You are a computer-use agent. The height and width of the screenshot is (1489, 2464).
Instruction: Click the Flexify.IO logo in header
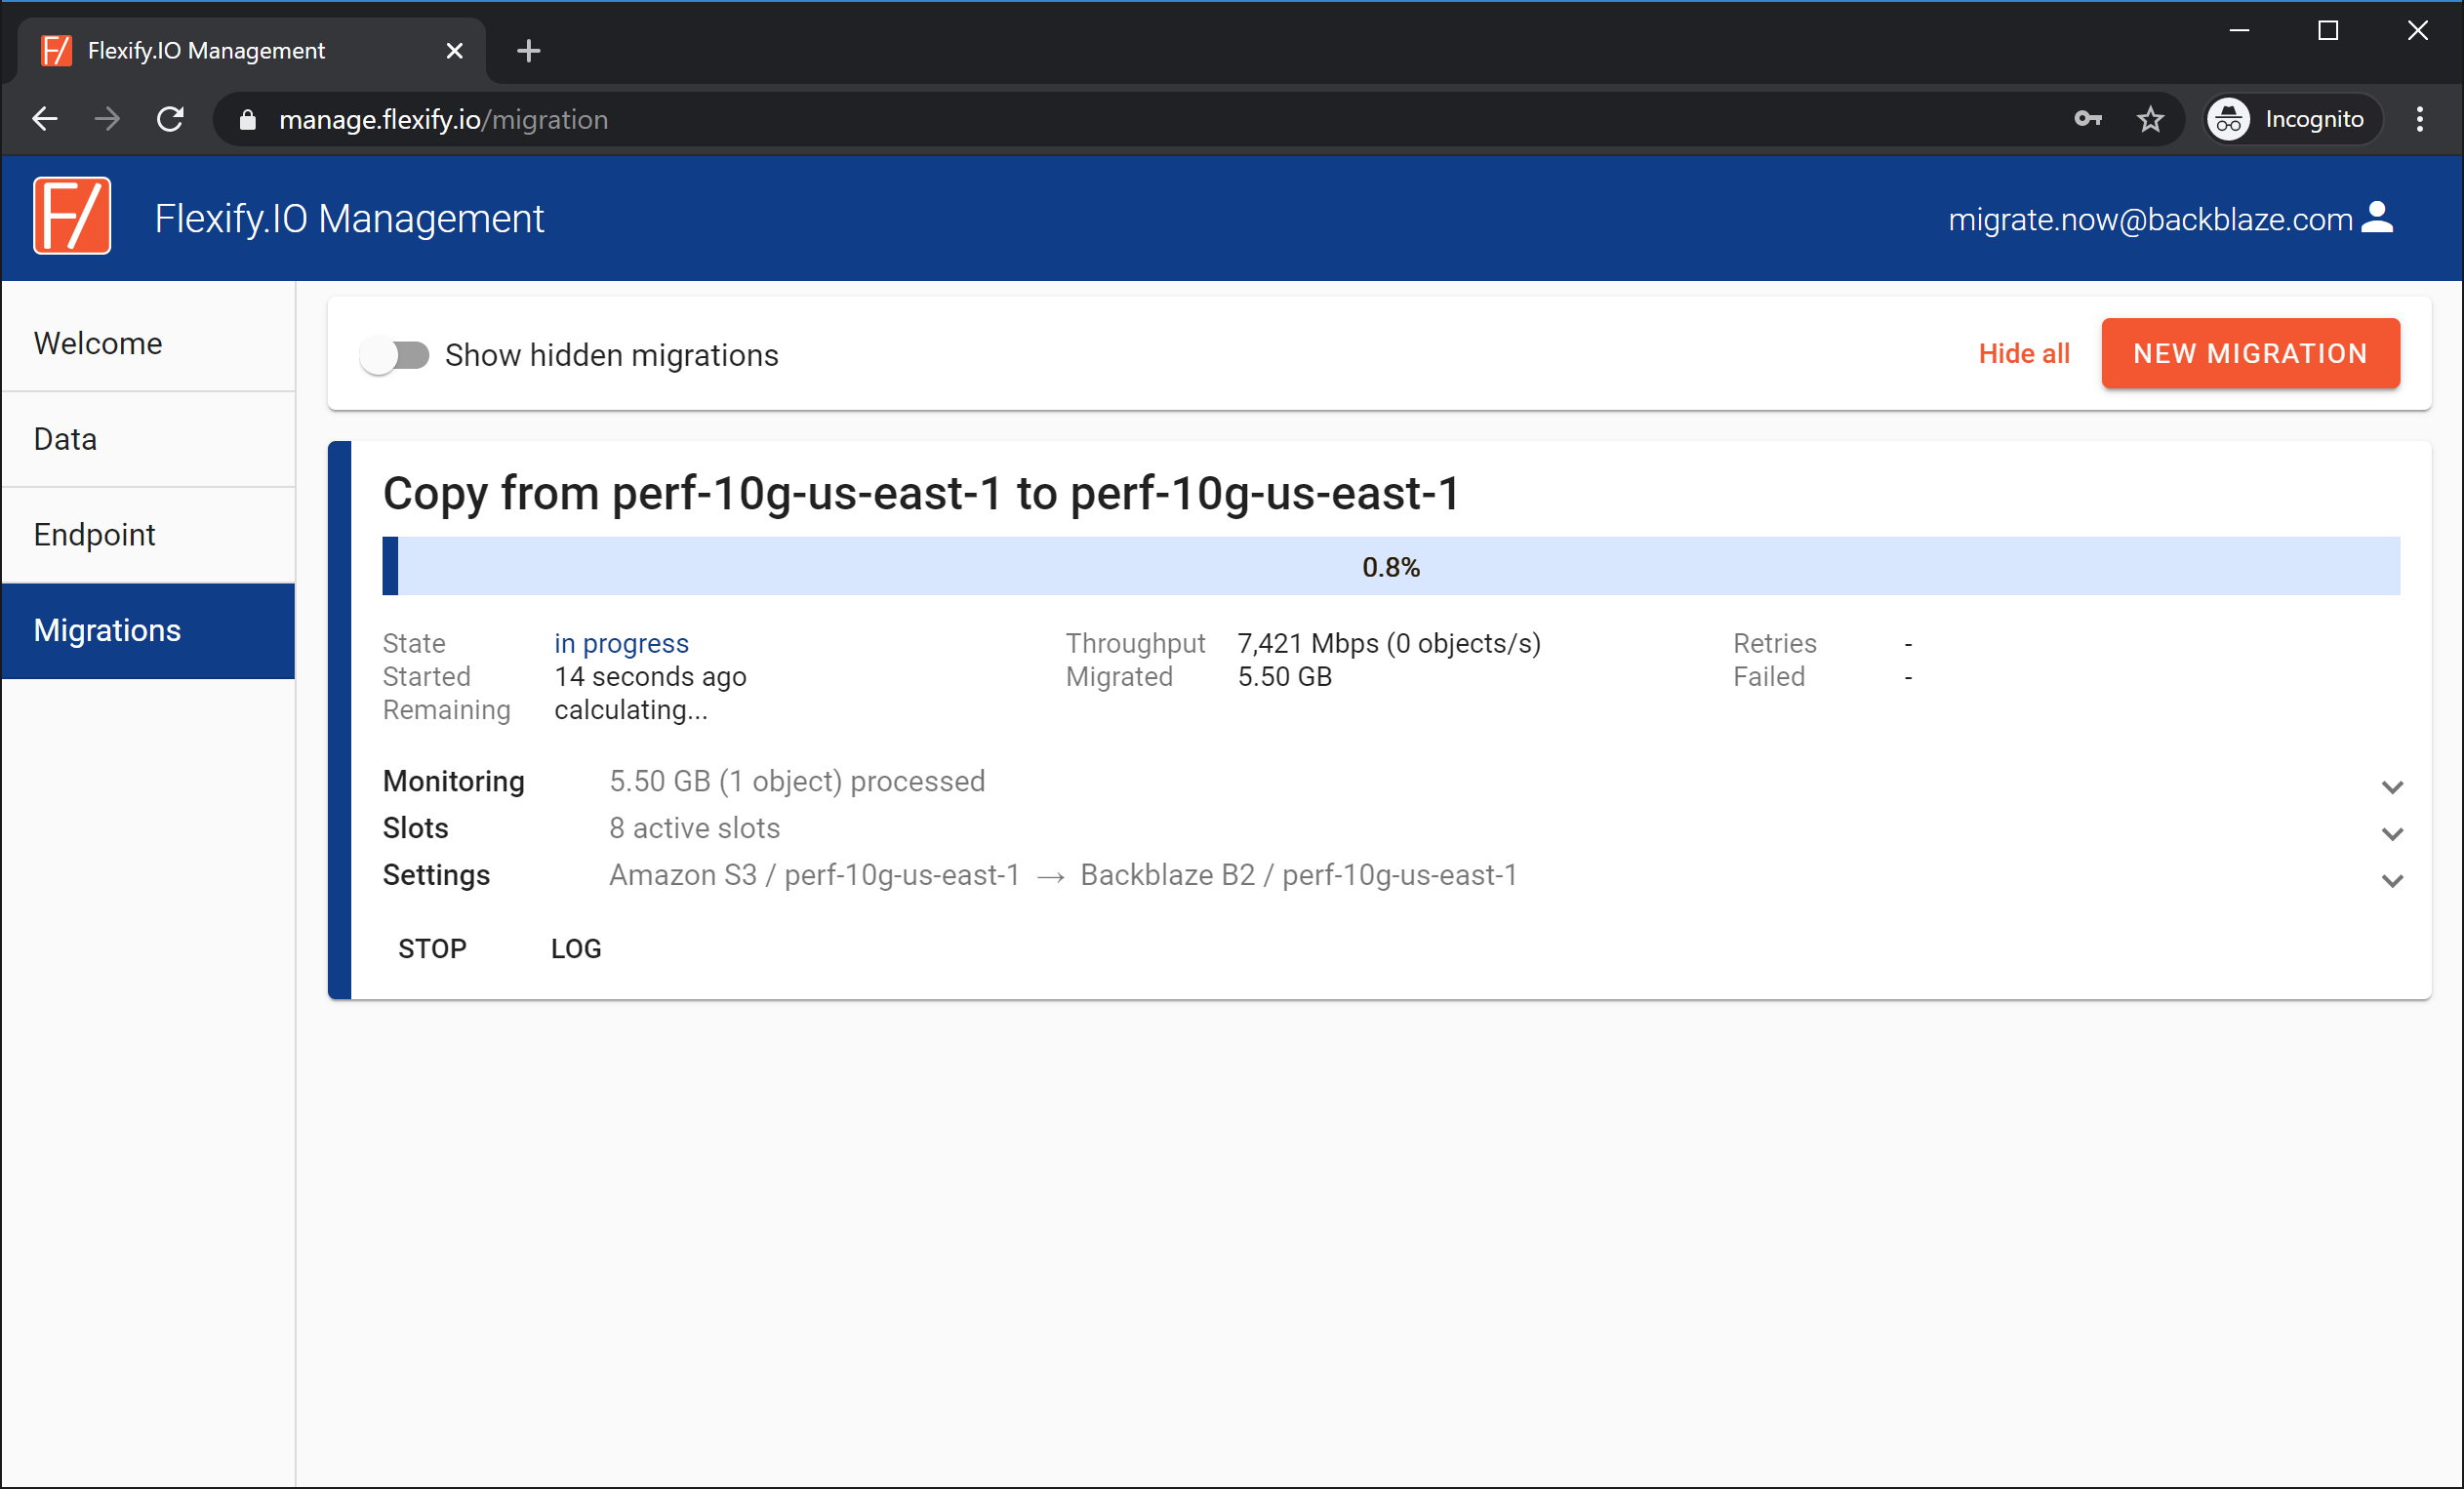click(72, 217)
